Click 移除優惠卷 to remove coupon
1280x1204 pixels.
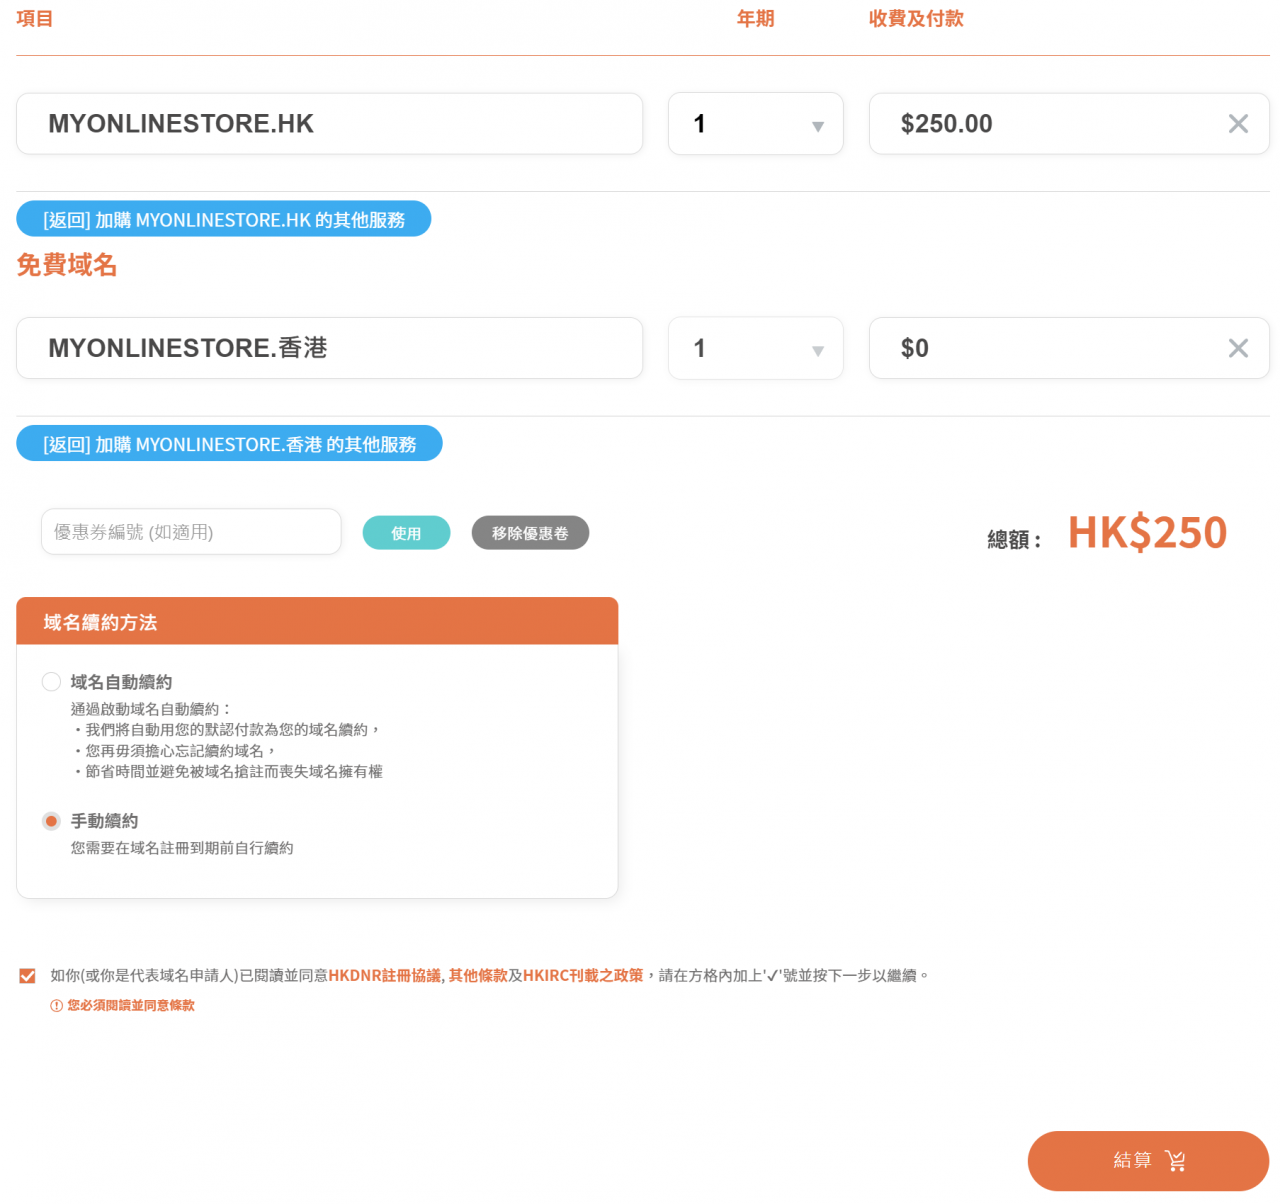click(x=530, y=532)
